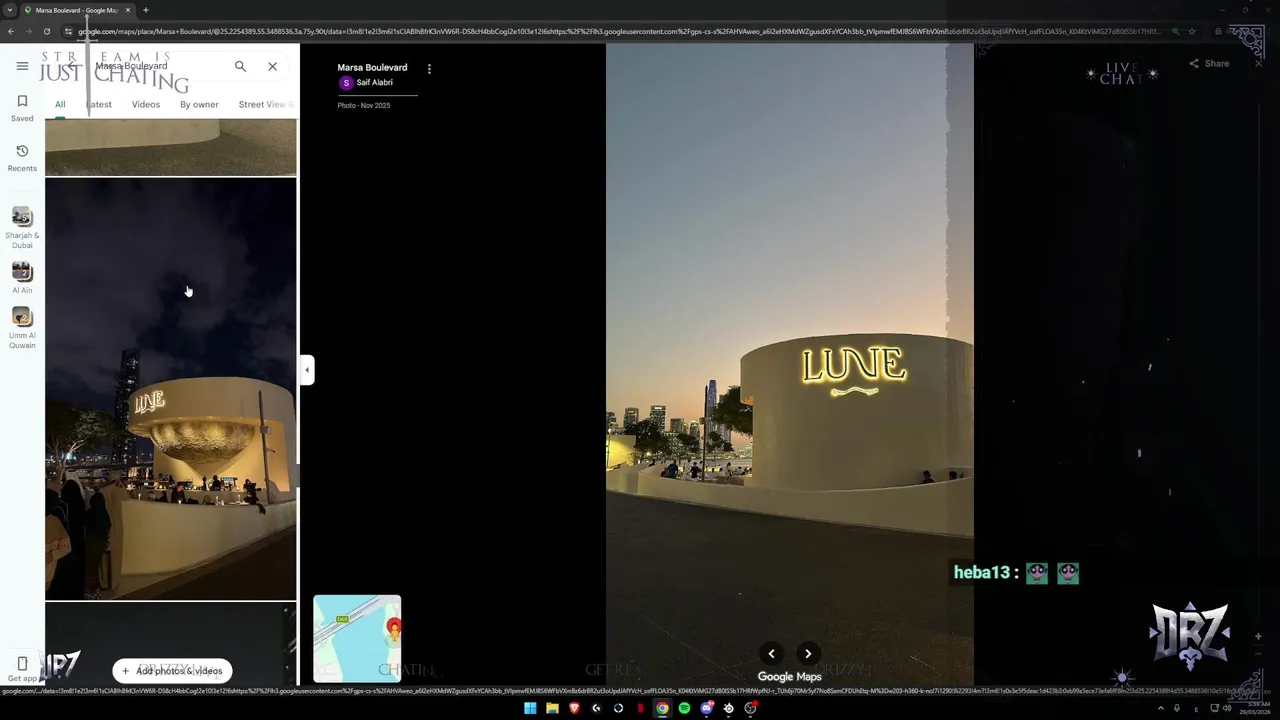Open a new browser tab
The width and height of the screenshot is (1280, 720).
click(146, 10)
